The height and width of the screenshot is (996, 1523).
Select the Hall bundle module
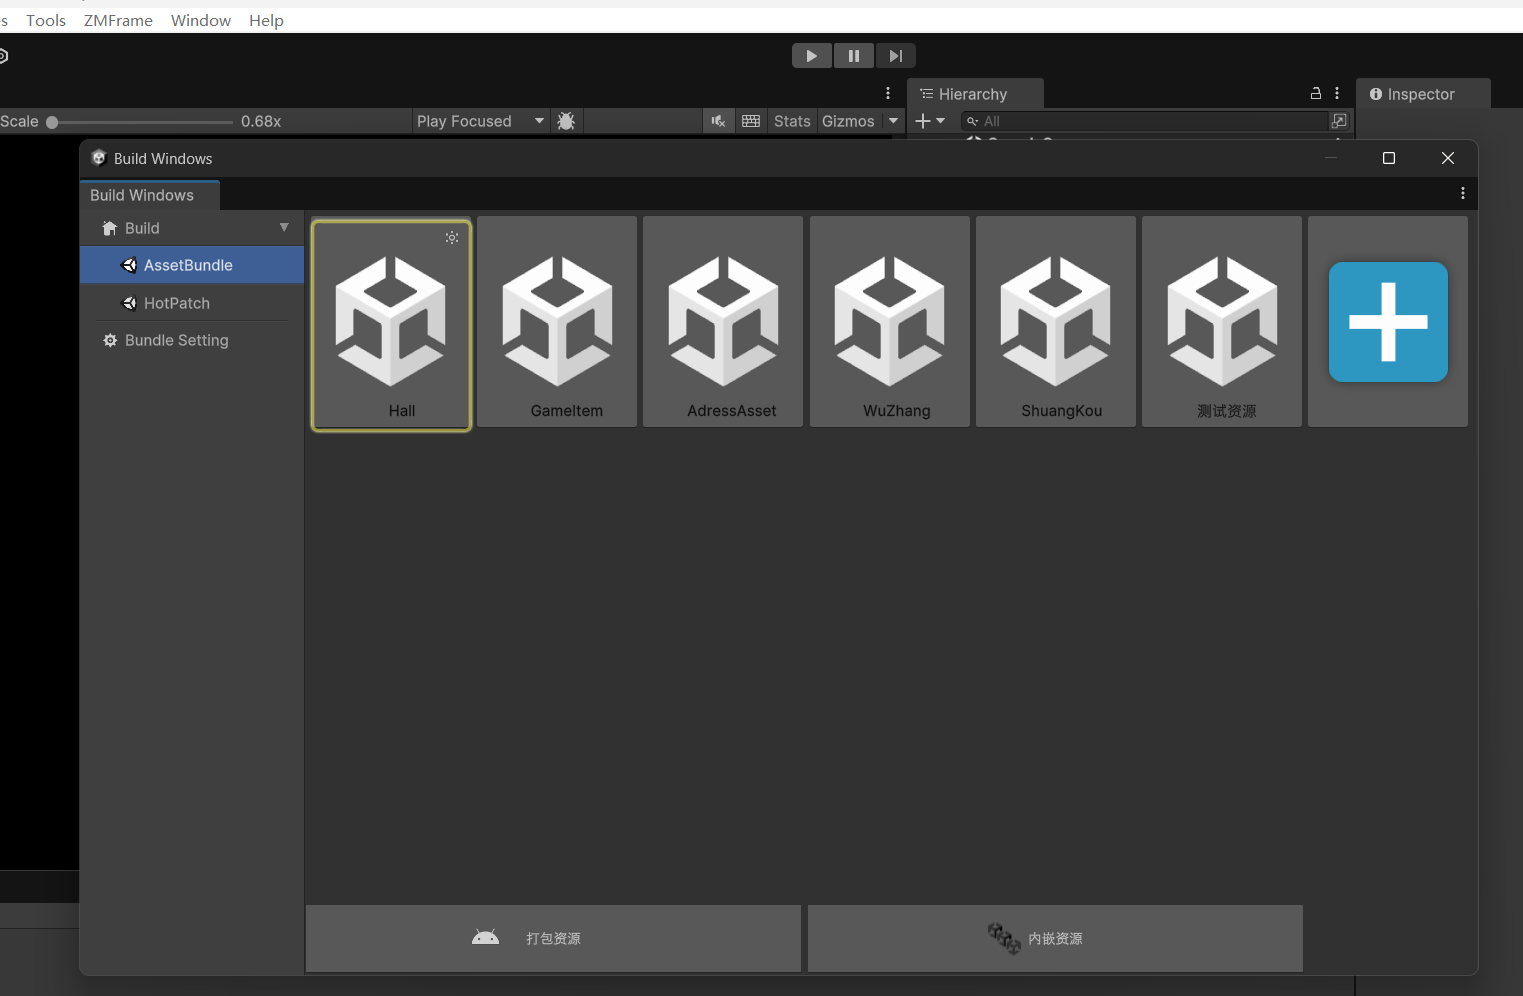(391, 325)
